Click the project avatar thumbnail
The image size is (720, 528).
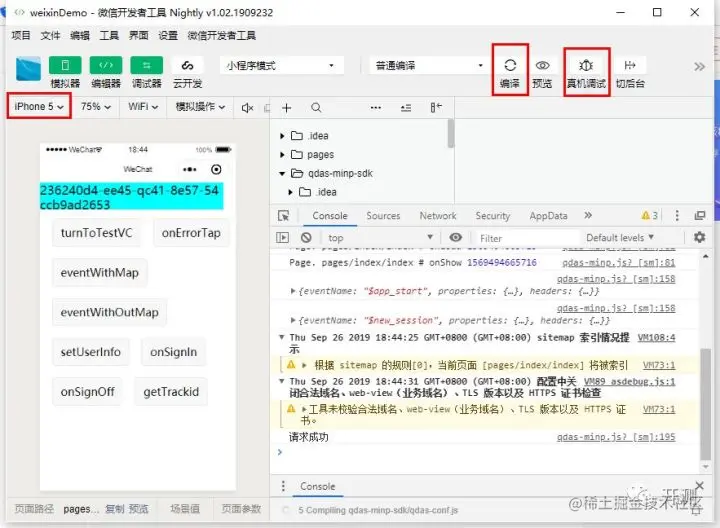[x=28, y=69]
